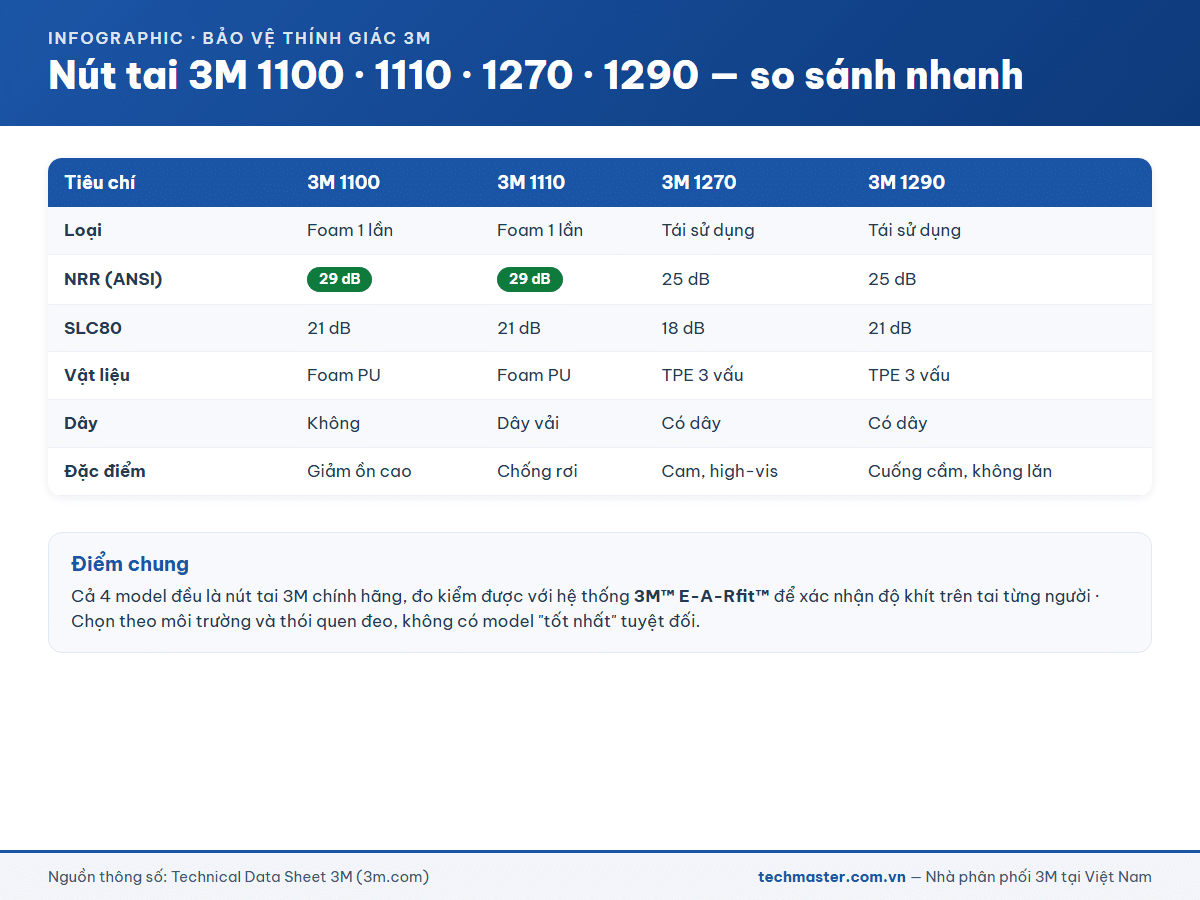
Task: Click 'Có dây' under the 3M 1290 column
Action: pos(898,423)
